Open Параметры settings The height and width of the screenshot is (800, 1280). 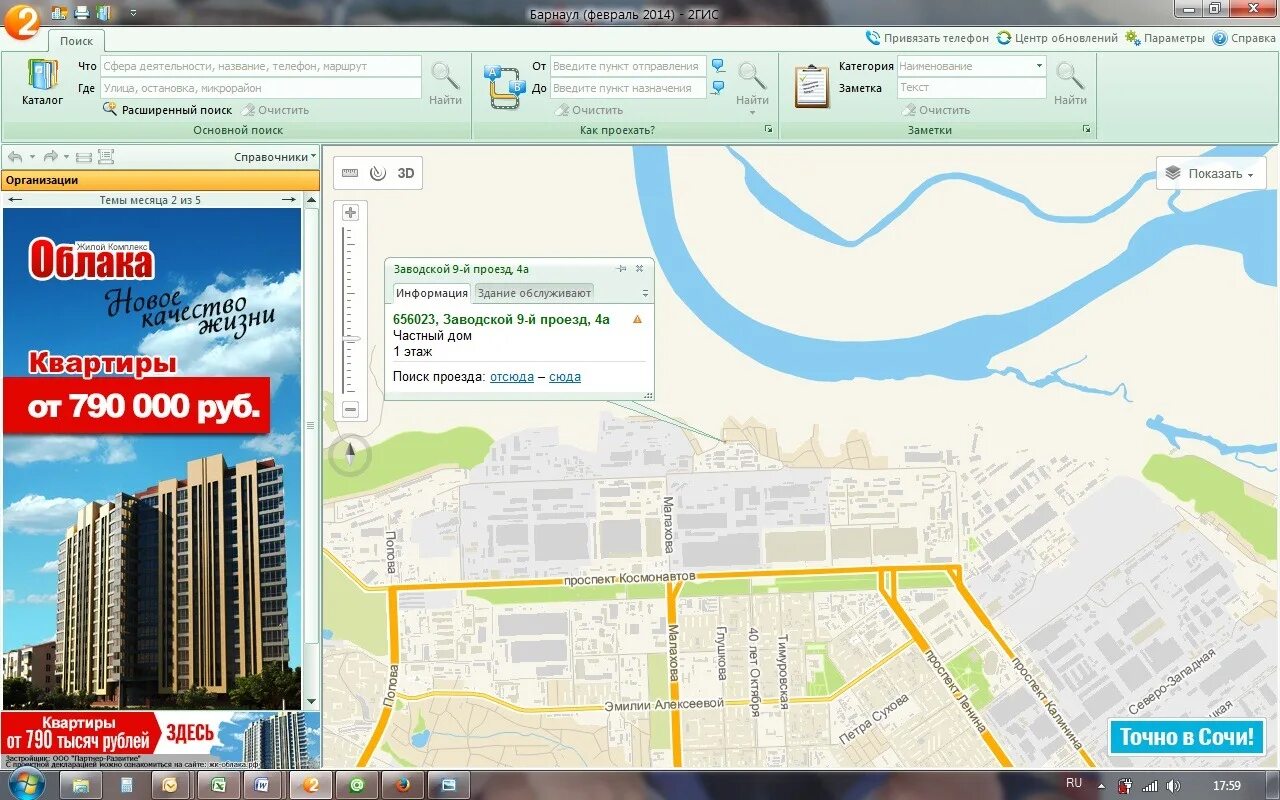(1165, 38)
